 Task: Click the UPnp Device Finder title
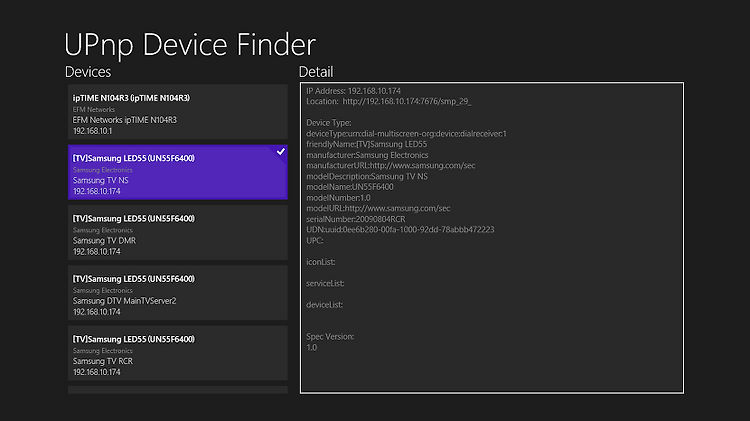point(190,44)
